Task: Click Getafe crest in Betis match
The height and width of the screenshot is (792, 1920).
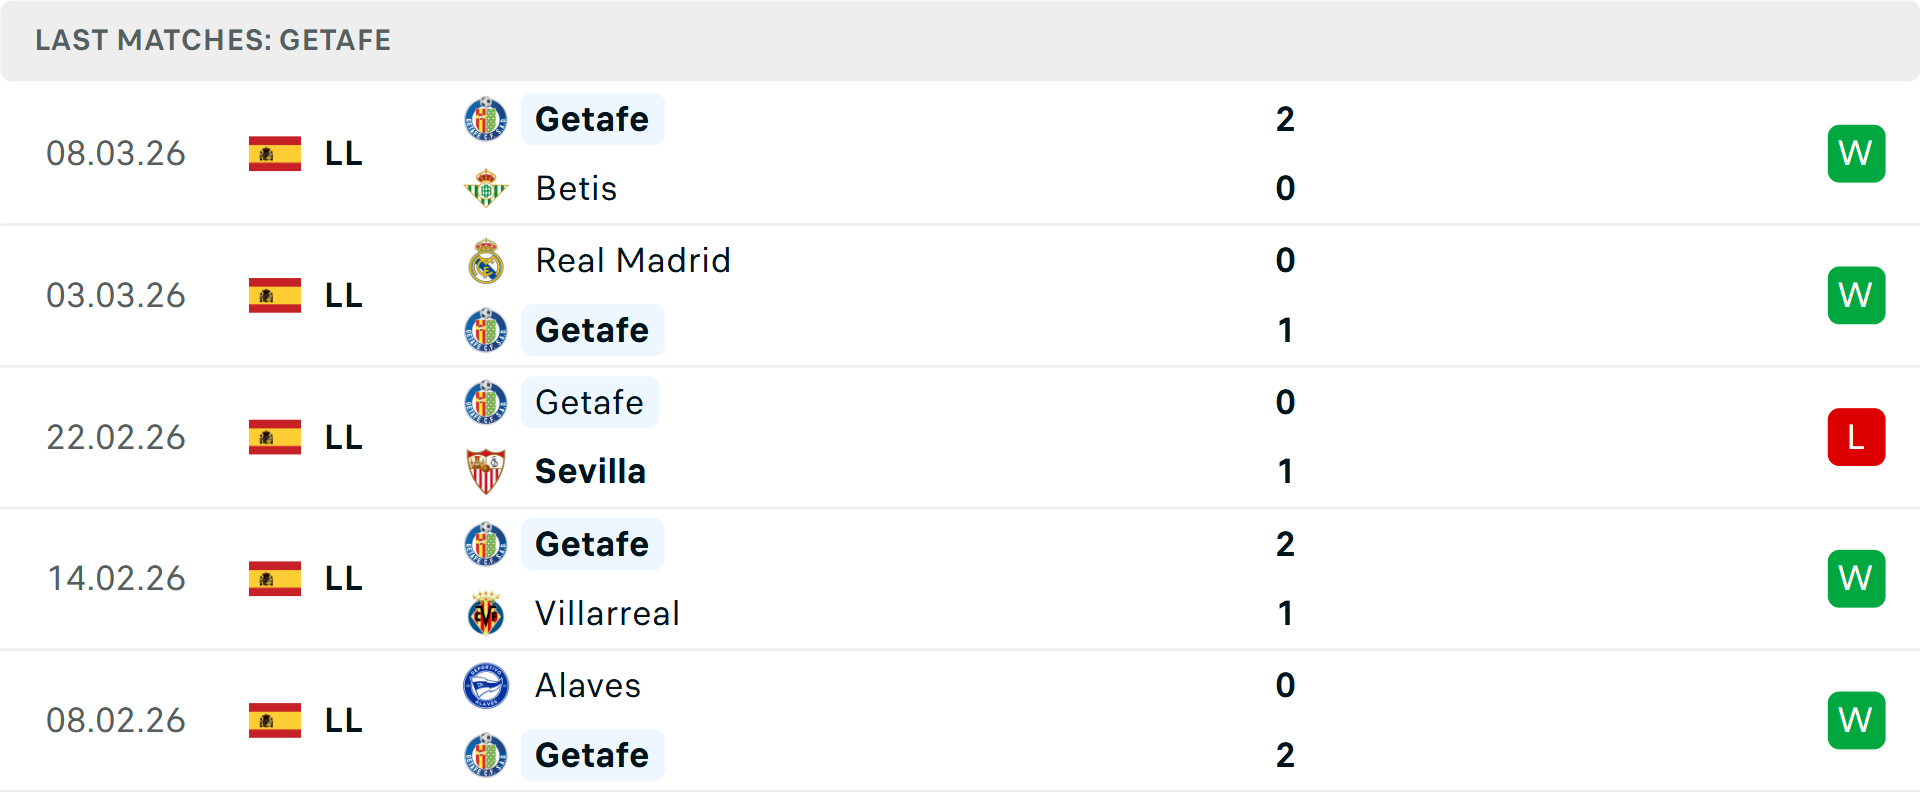Action: click(486, 119)
